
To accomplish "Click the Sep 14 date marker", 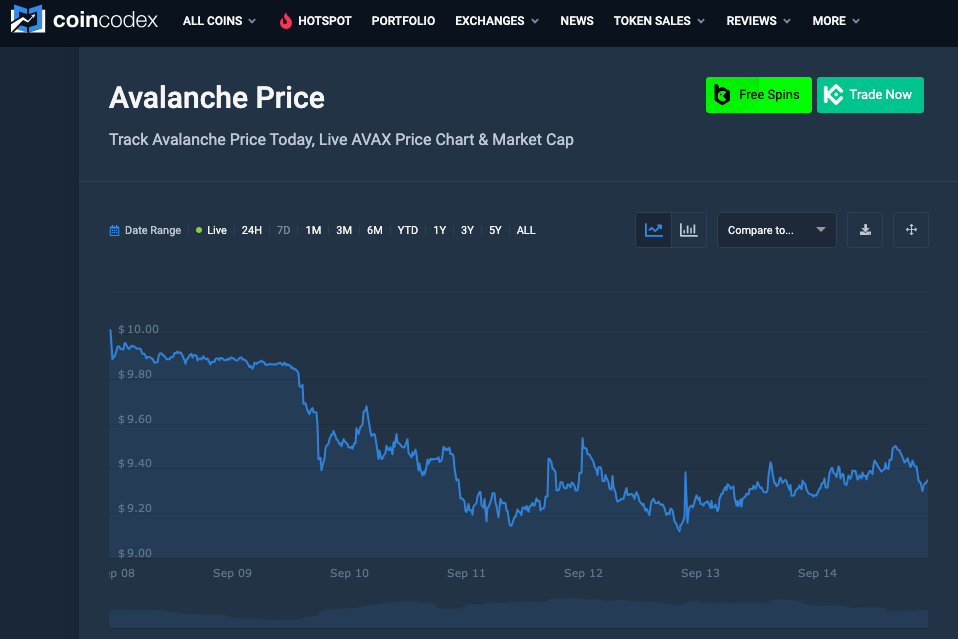I will (817, 573).
